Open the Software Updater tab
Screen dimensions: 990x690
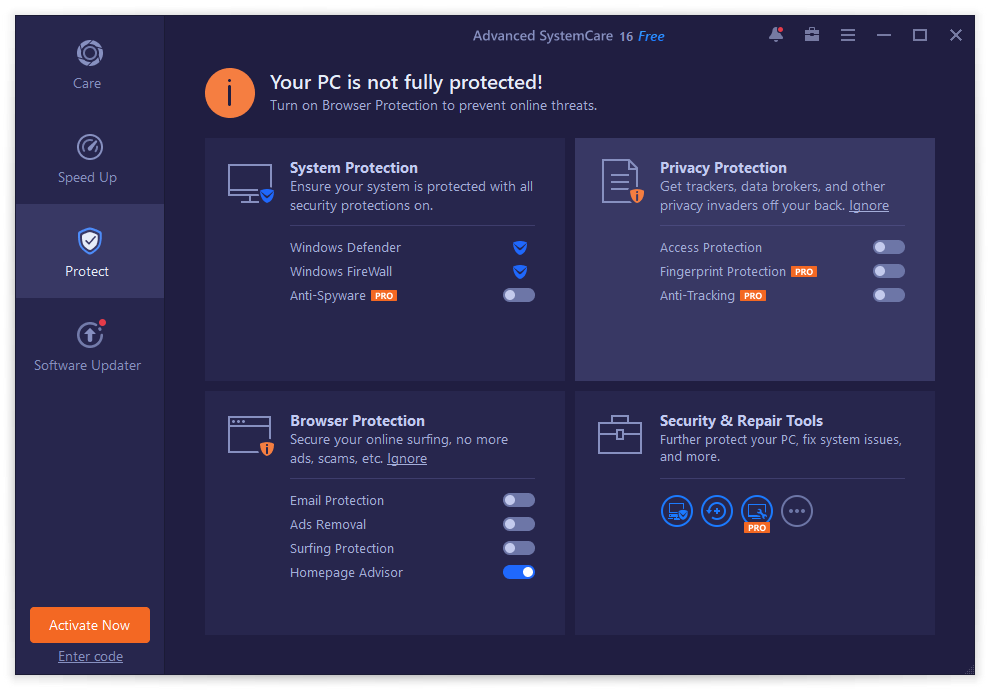[x=88, y=346]
